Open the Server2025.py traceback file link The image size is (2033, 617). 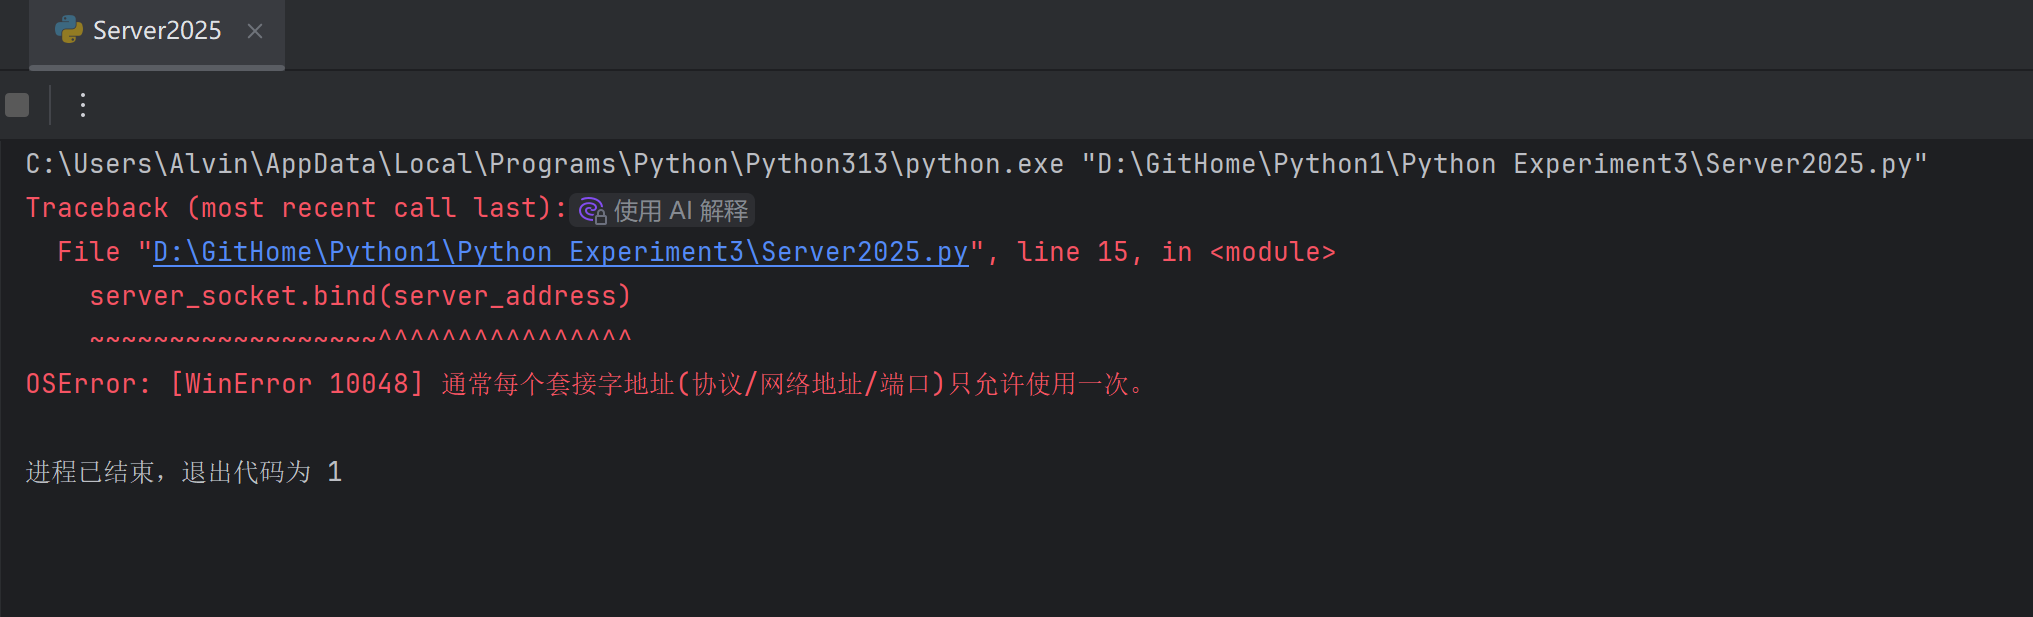560,252
